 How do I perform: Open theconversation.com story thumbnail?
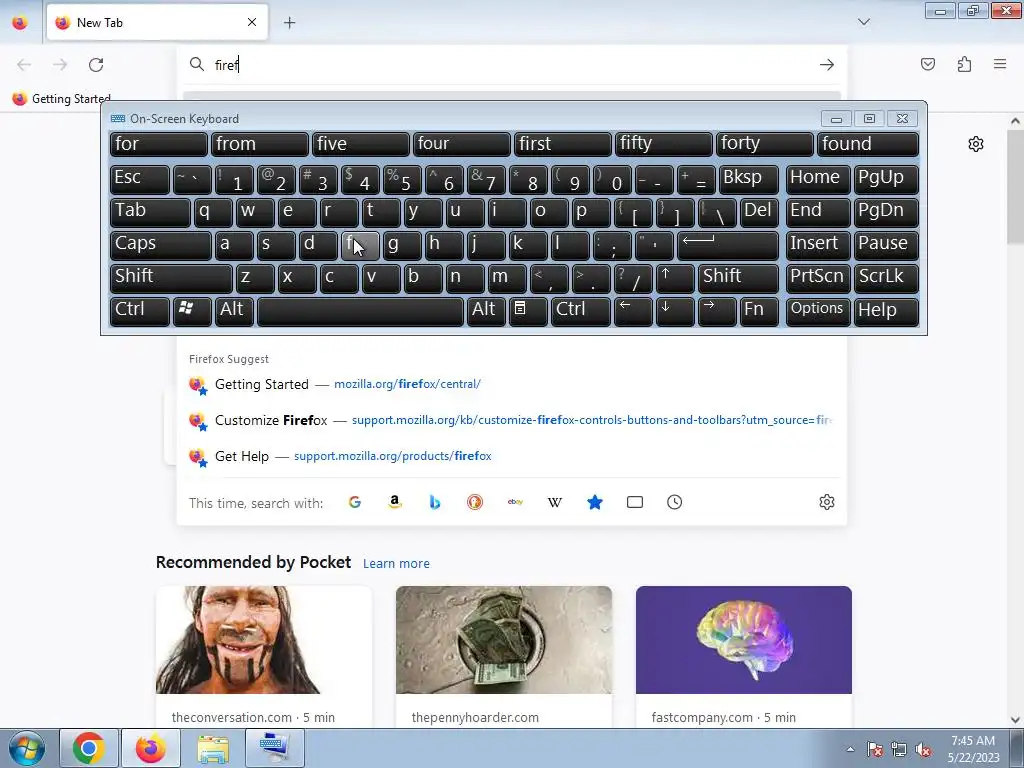[x=264, y=640]
